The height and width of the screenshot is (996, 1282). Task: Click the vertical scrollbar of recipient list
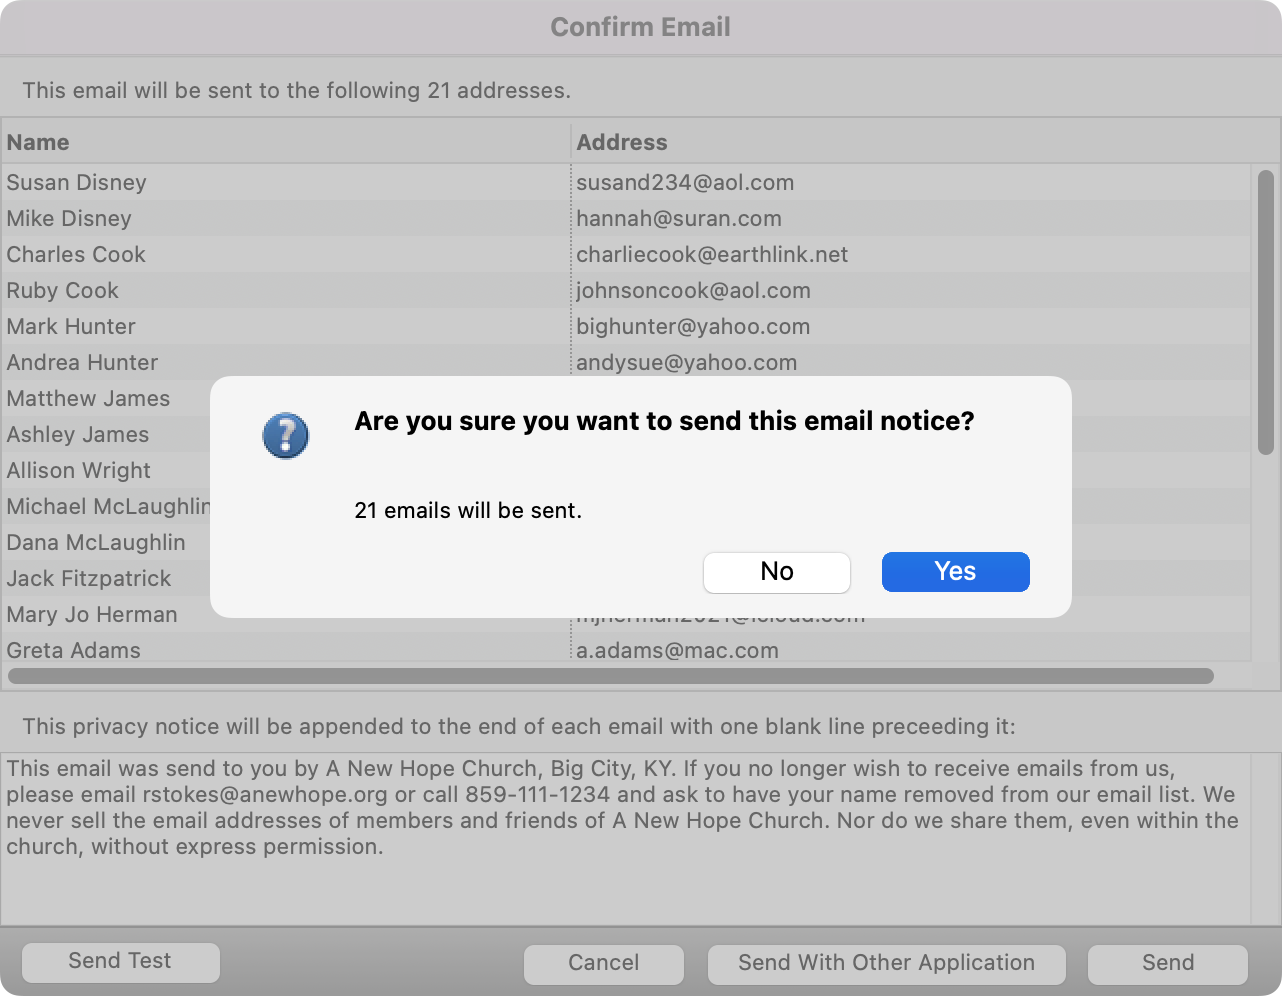1265,312
